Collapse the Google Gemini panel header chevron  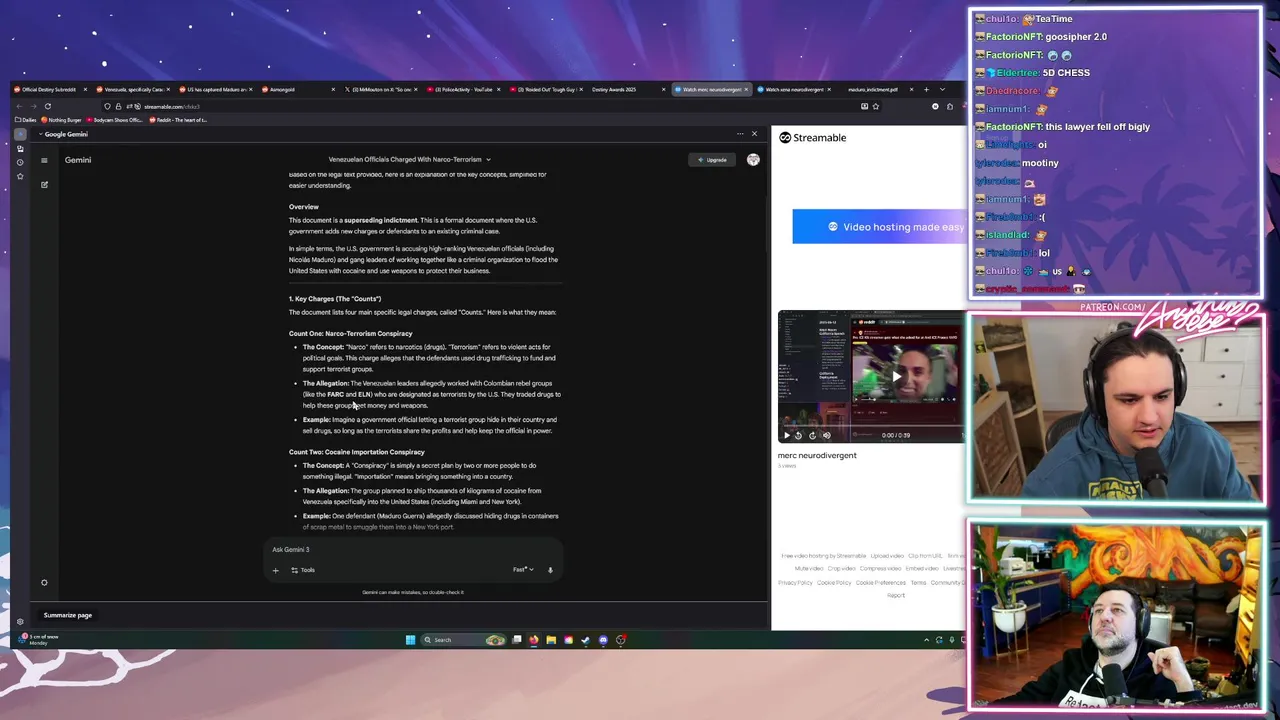(x=39, y=134)
